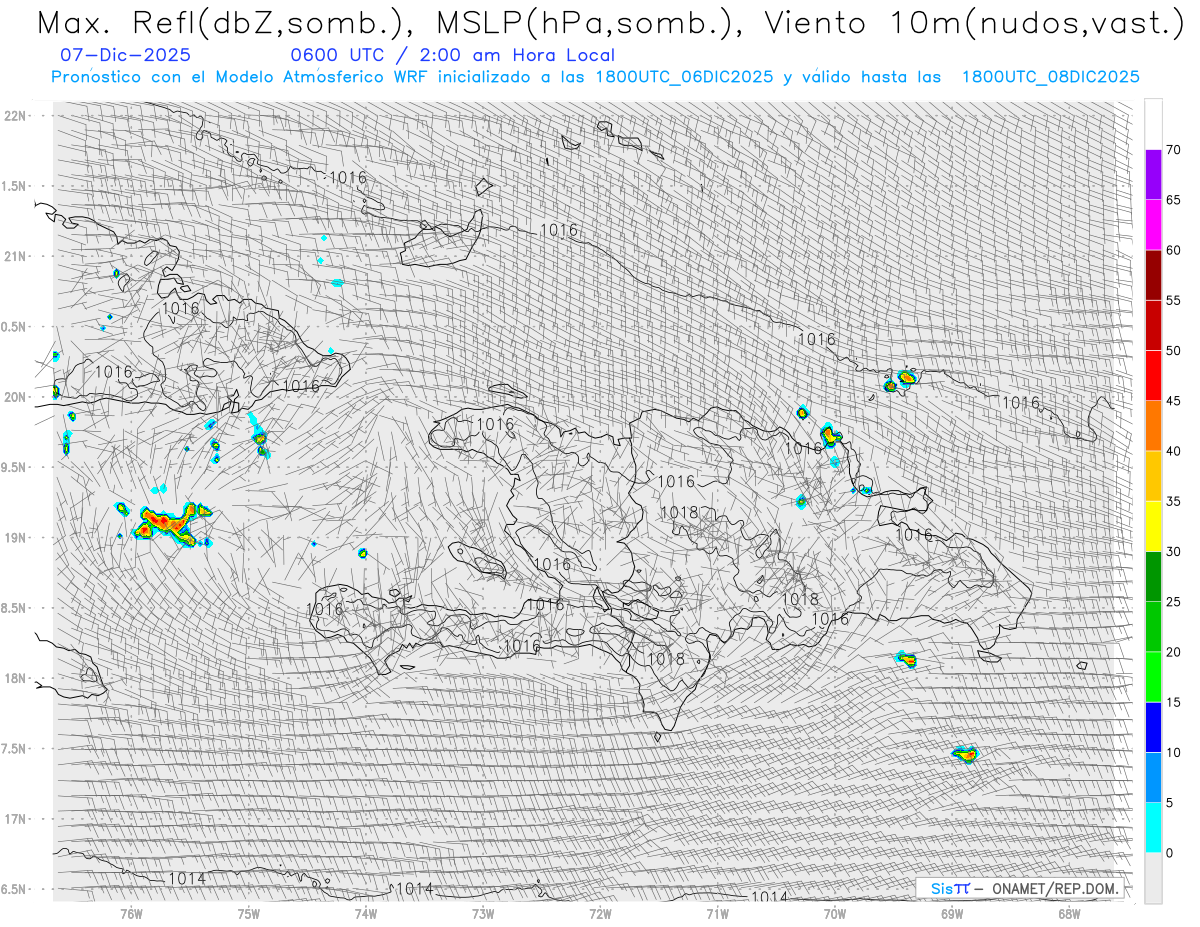Click the orange 40-45 dBZ legend color
The width and height of the screenshot is (1200, 927).
[1153, 426]
